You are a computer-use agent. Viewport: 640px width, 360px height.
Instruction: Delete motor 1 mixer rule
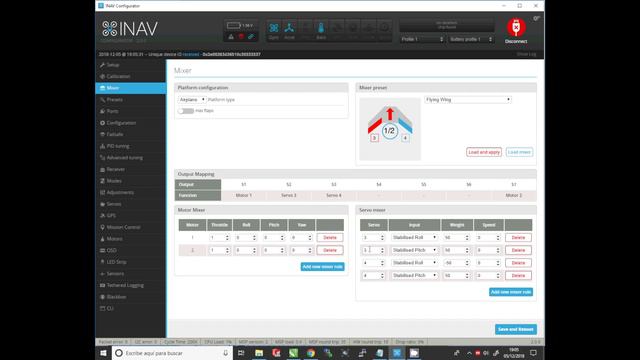point(330,238)
